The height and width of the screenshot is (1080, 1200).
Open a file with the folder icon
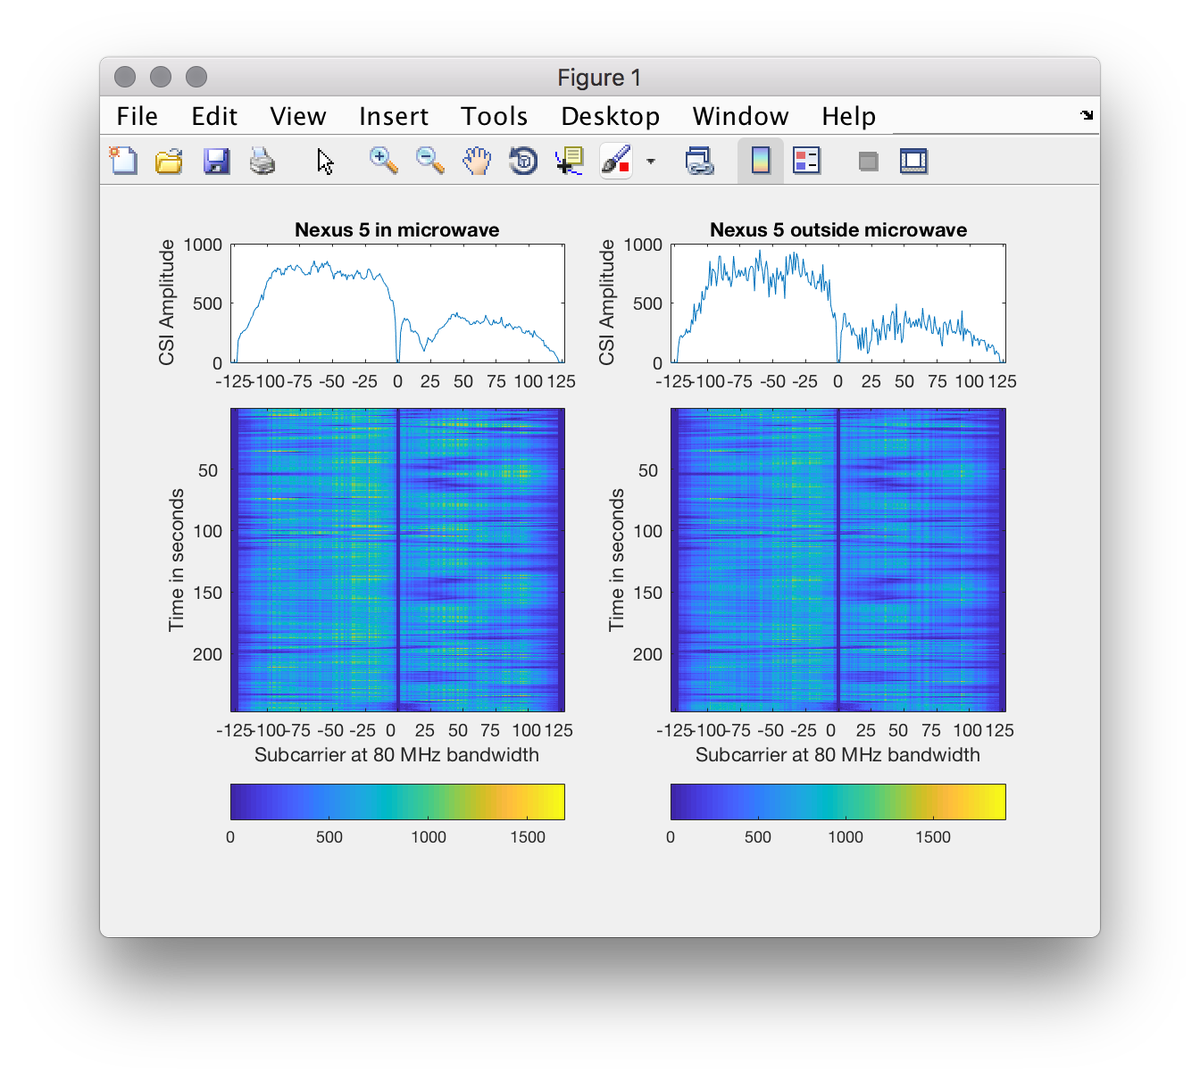coord(169,160)
